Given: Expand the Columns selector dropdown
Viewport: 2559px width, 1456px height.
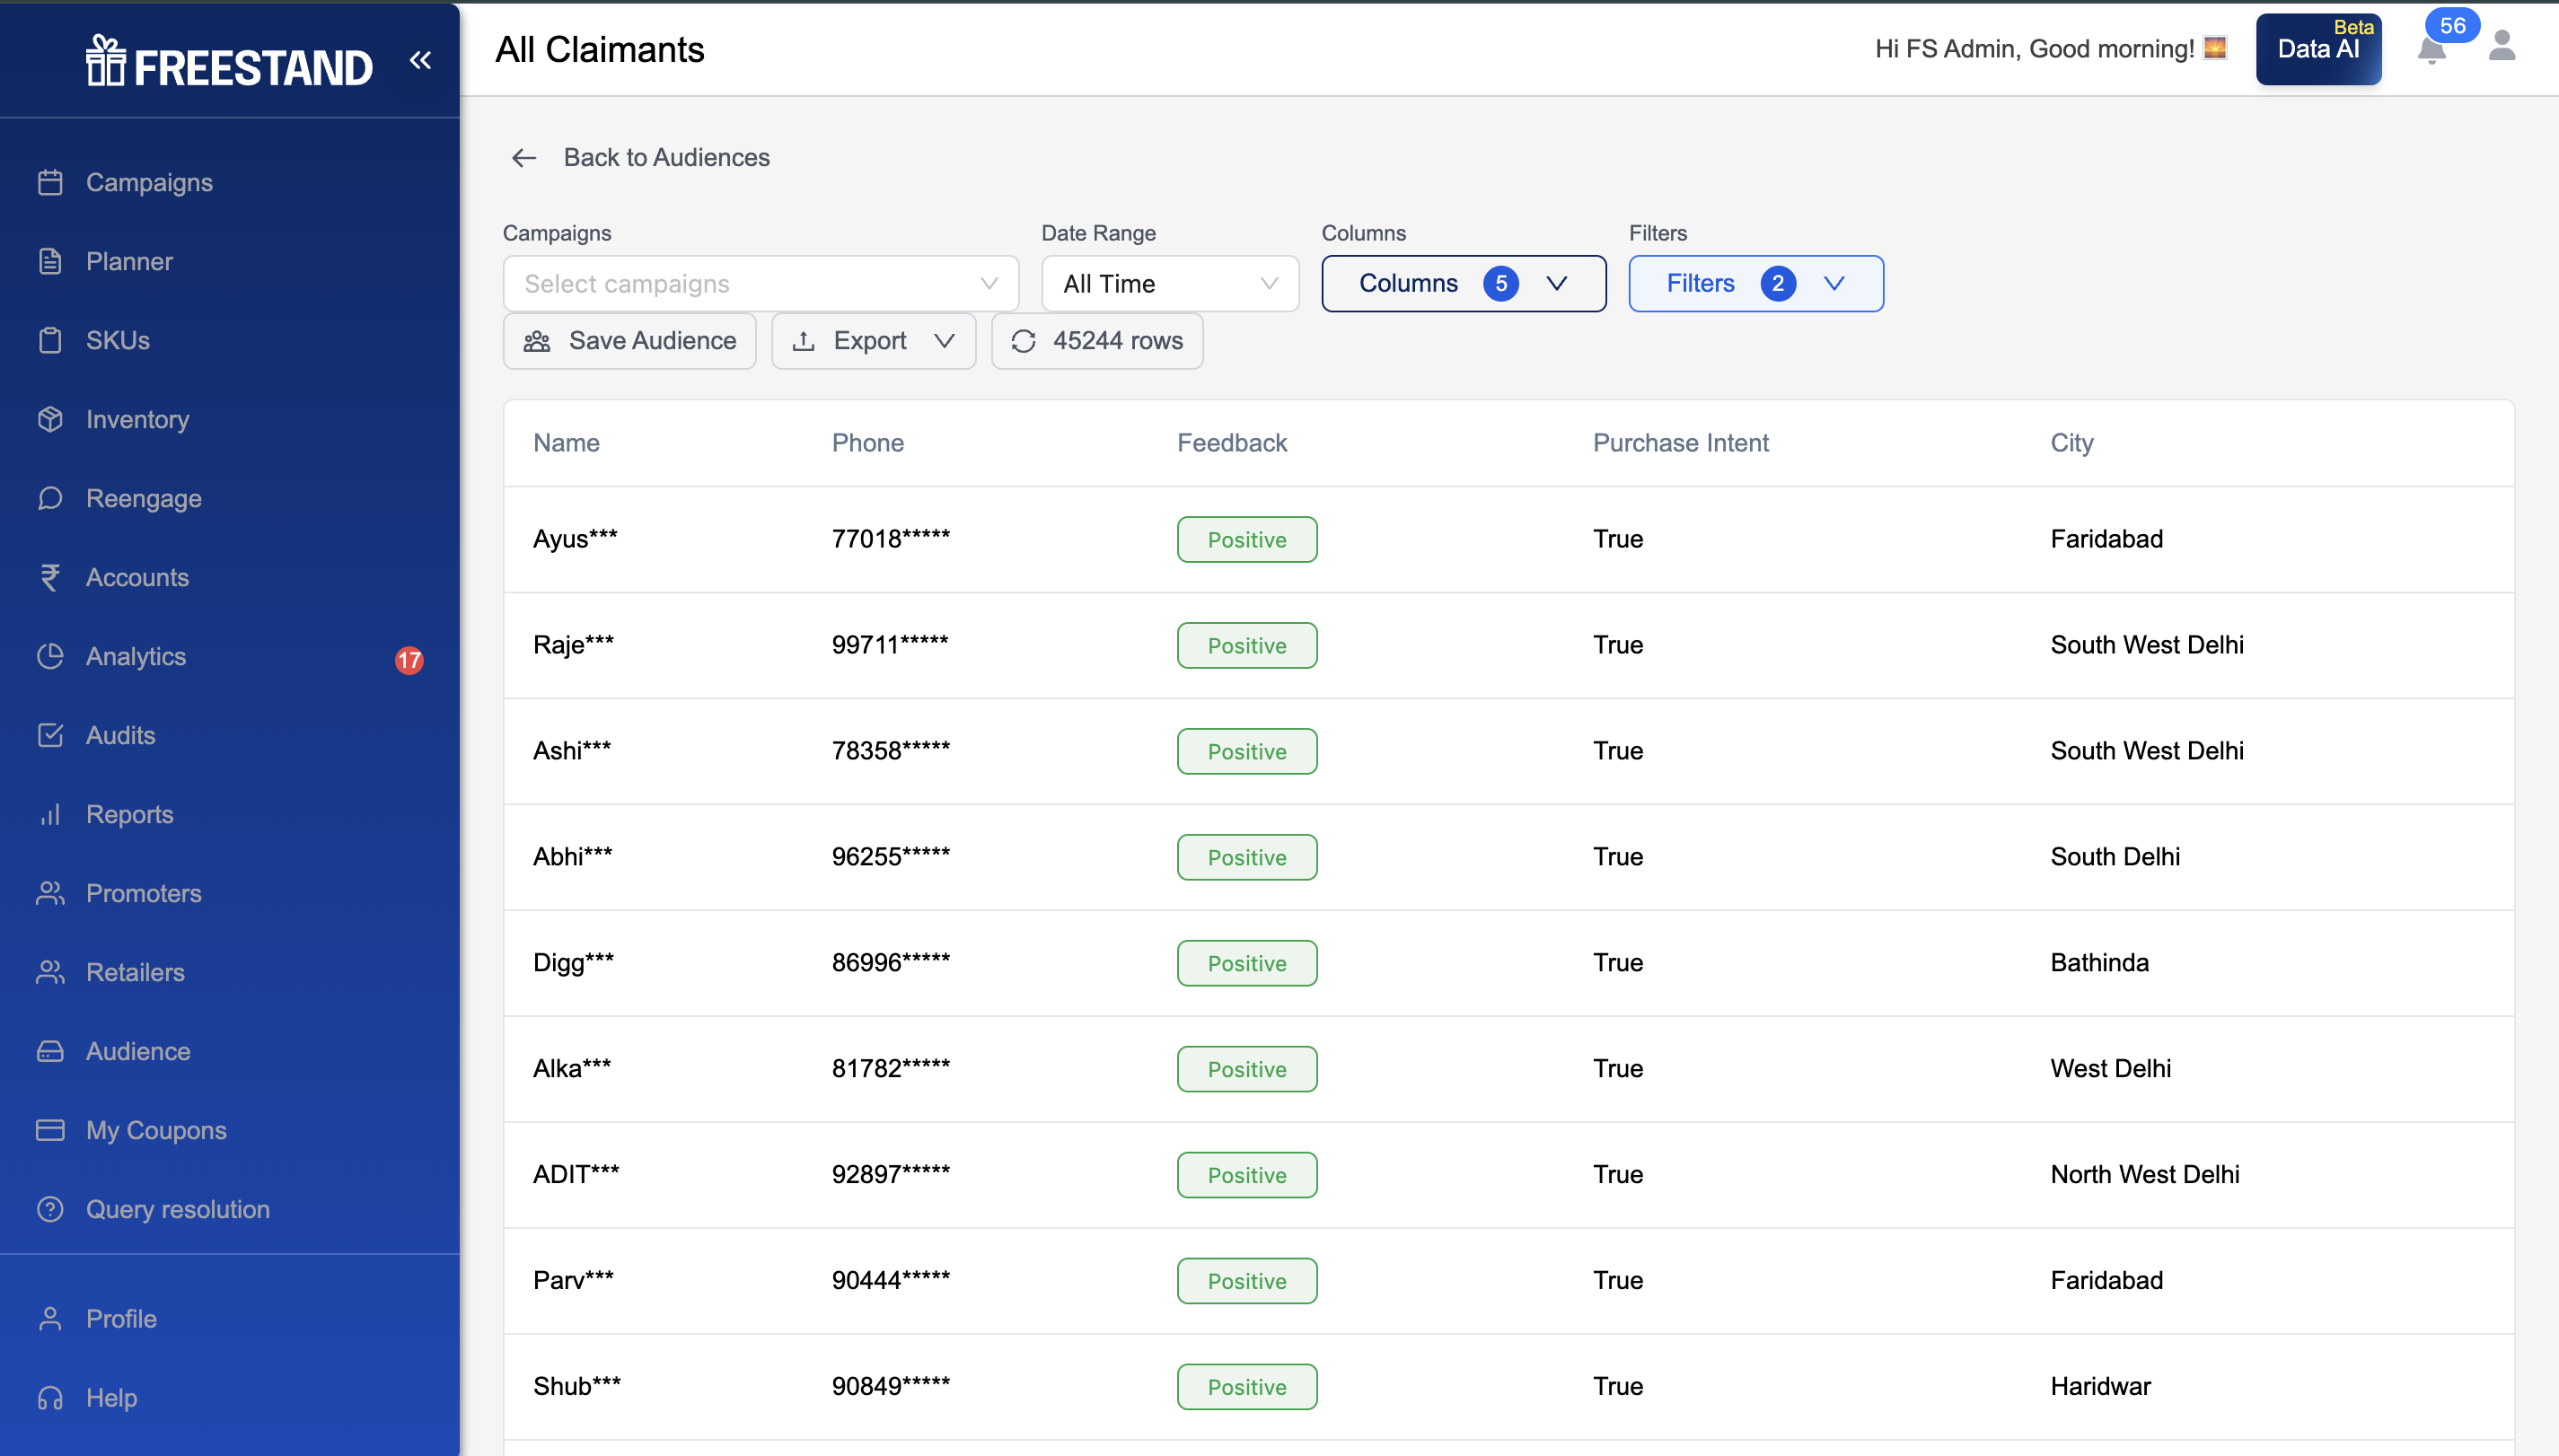Looking at the screenshot, I should (1463, 284).
